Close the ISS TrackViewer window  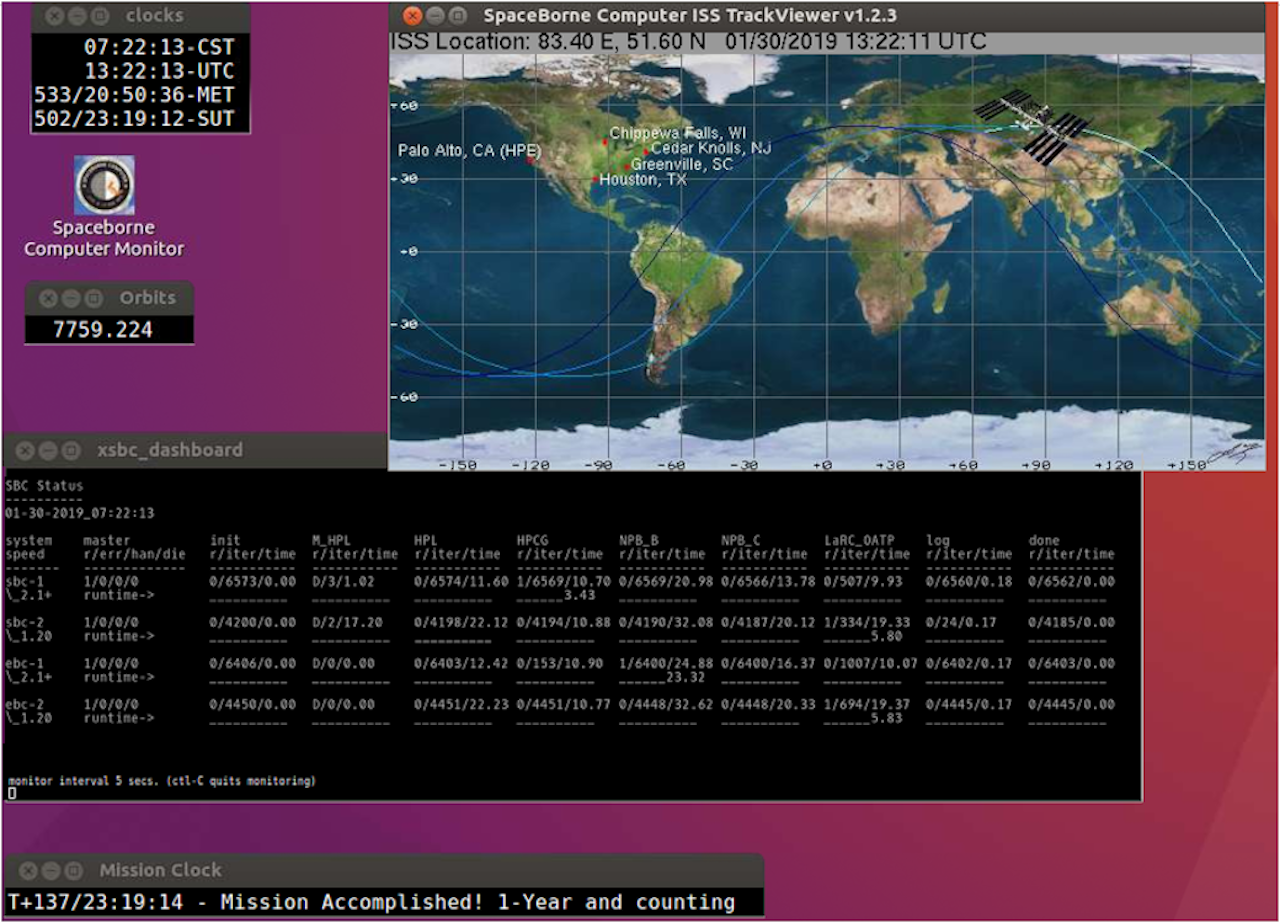411,15
